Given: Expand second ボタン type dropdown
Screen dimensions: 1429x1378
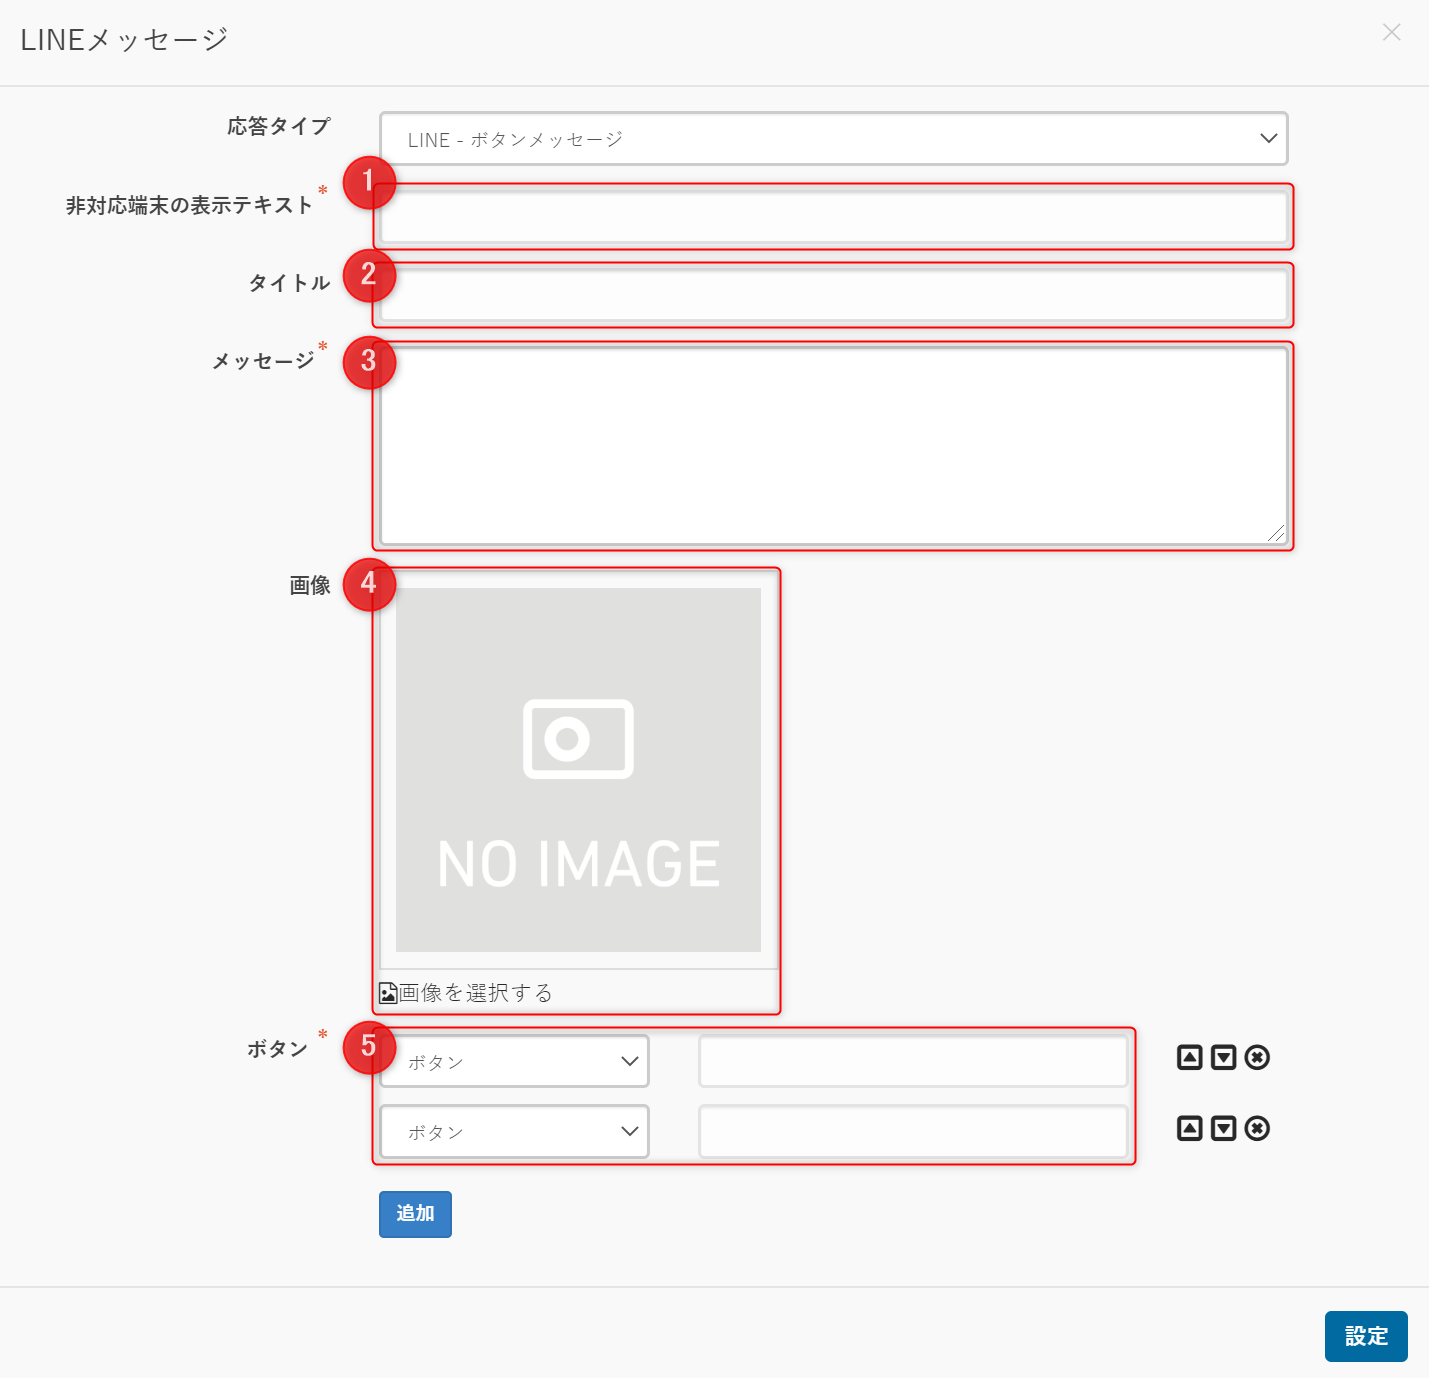Looking at the screenshot, I should point(514,1131).
